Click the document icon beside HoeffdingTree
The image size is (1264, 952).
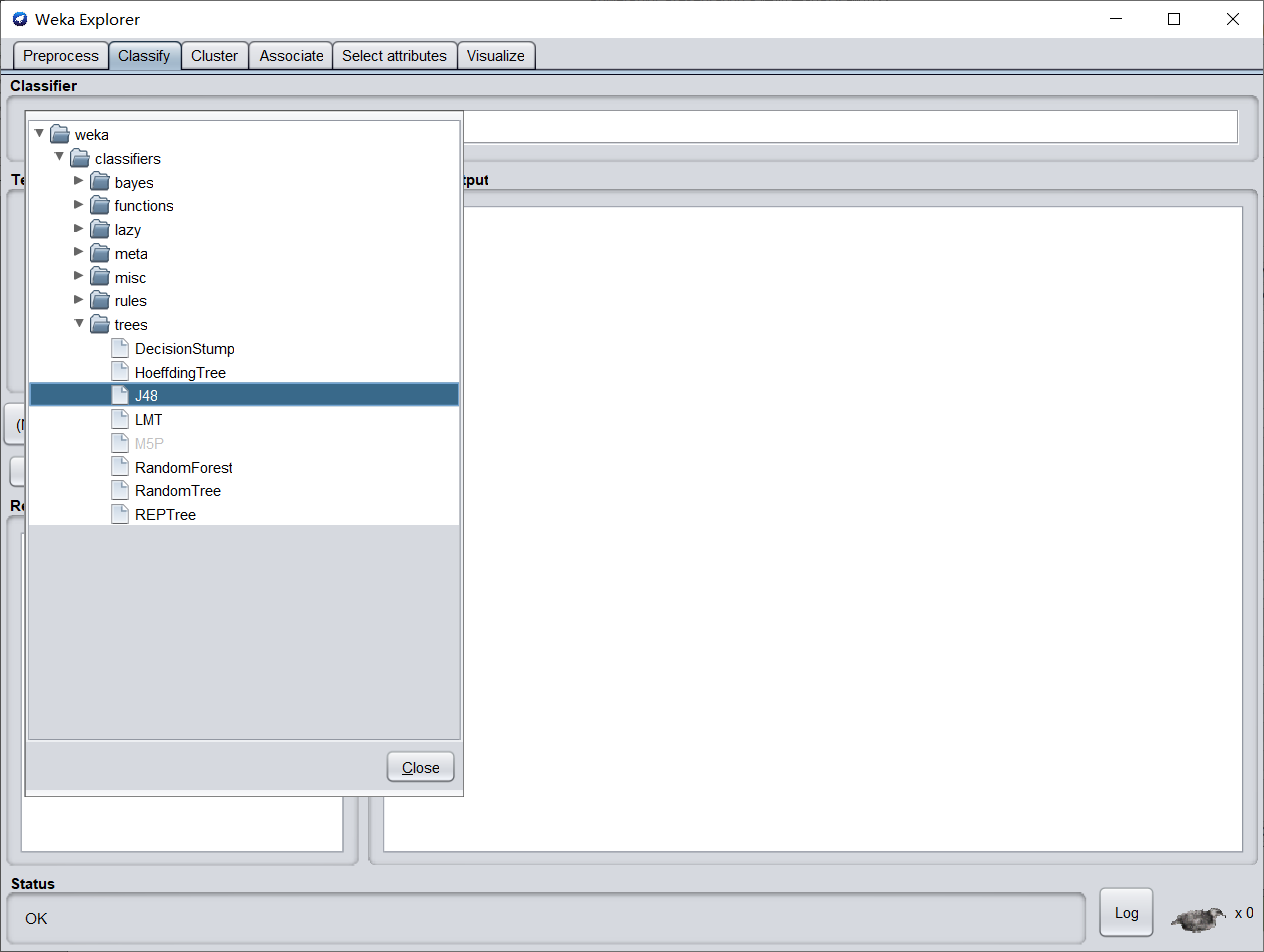click(119, 371)
